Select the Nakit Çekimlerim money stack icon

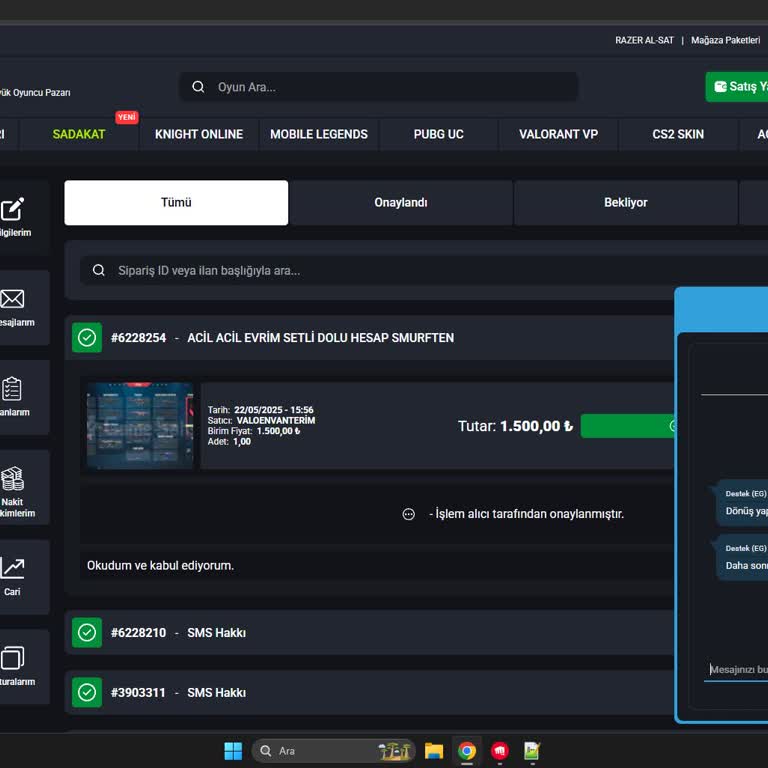[x=12, y=479]
